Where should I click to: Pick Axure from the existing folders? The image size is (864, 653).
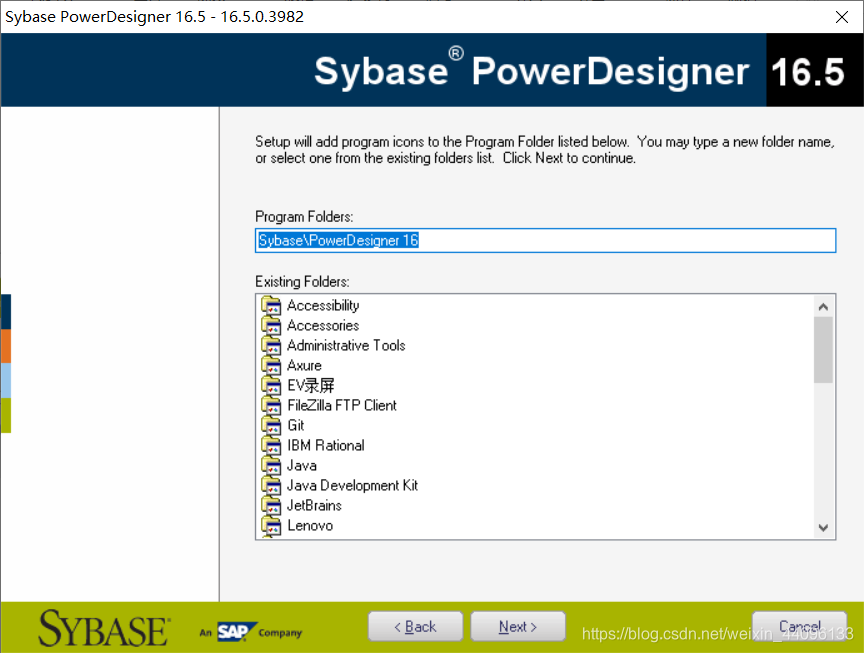coord(304,365)
